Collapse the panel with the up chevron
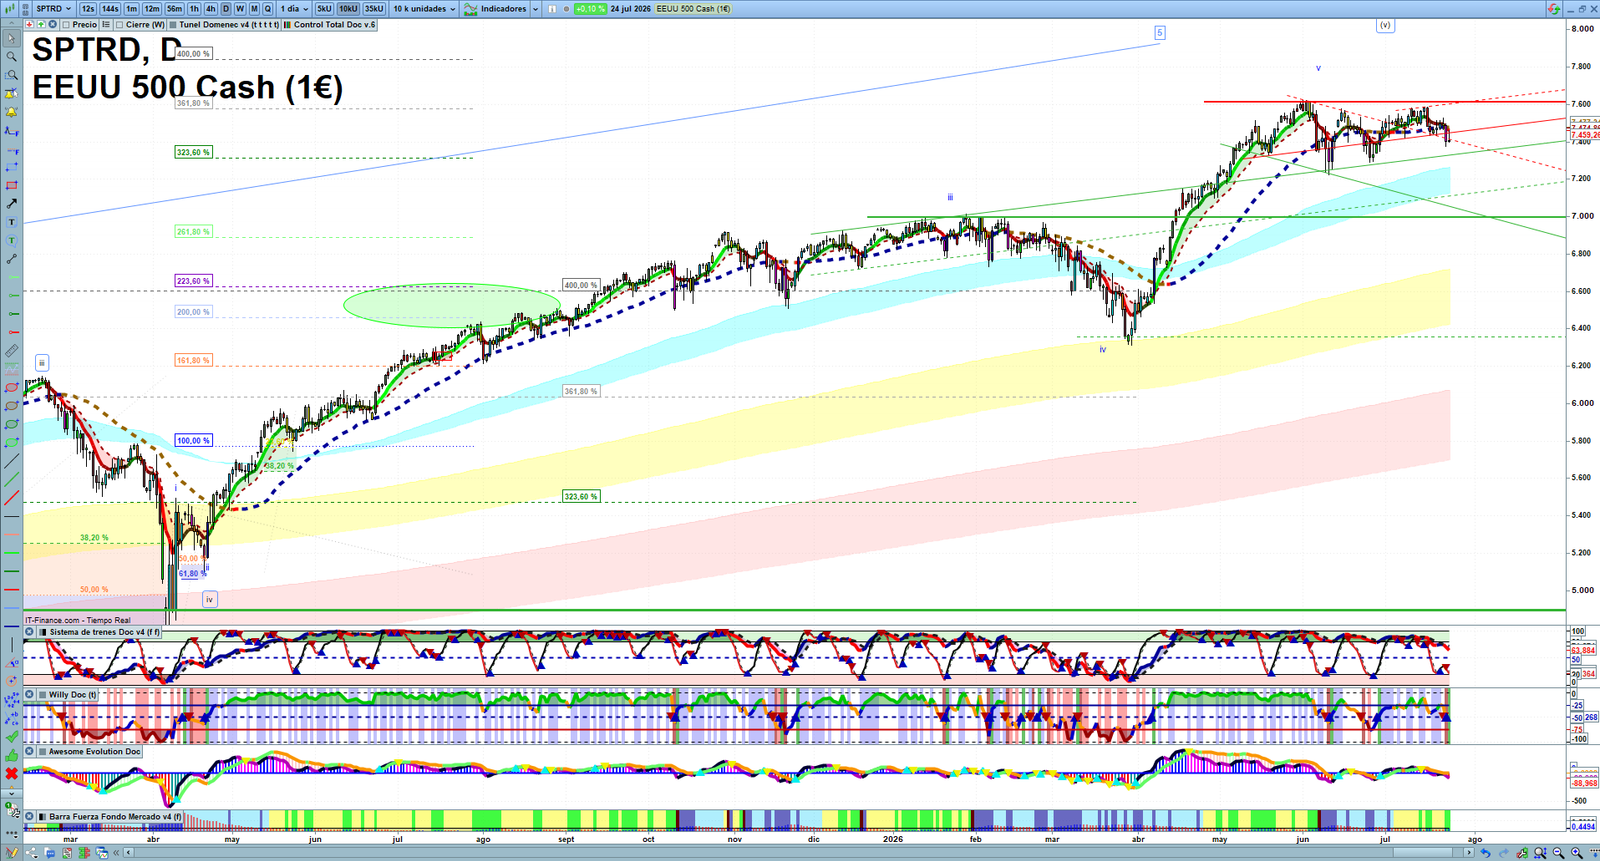 (11, 23)
